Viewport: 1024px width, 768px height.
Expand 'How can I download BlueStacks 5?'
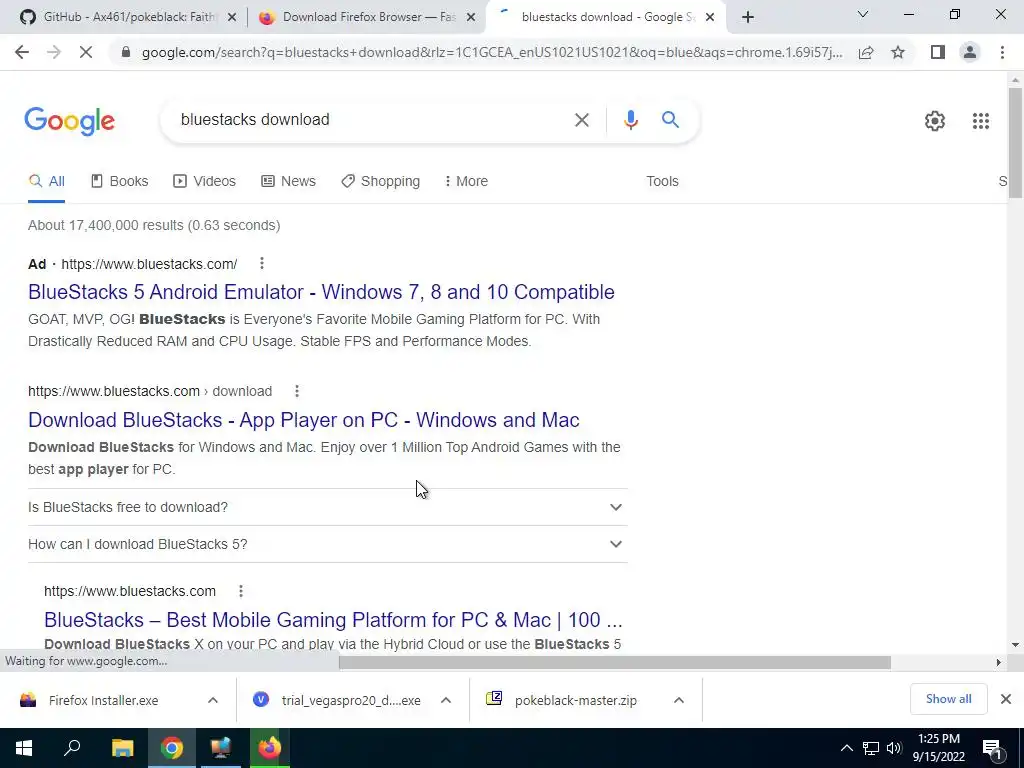coord(328,544)
